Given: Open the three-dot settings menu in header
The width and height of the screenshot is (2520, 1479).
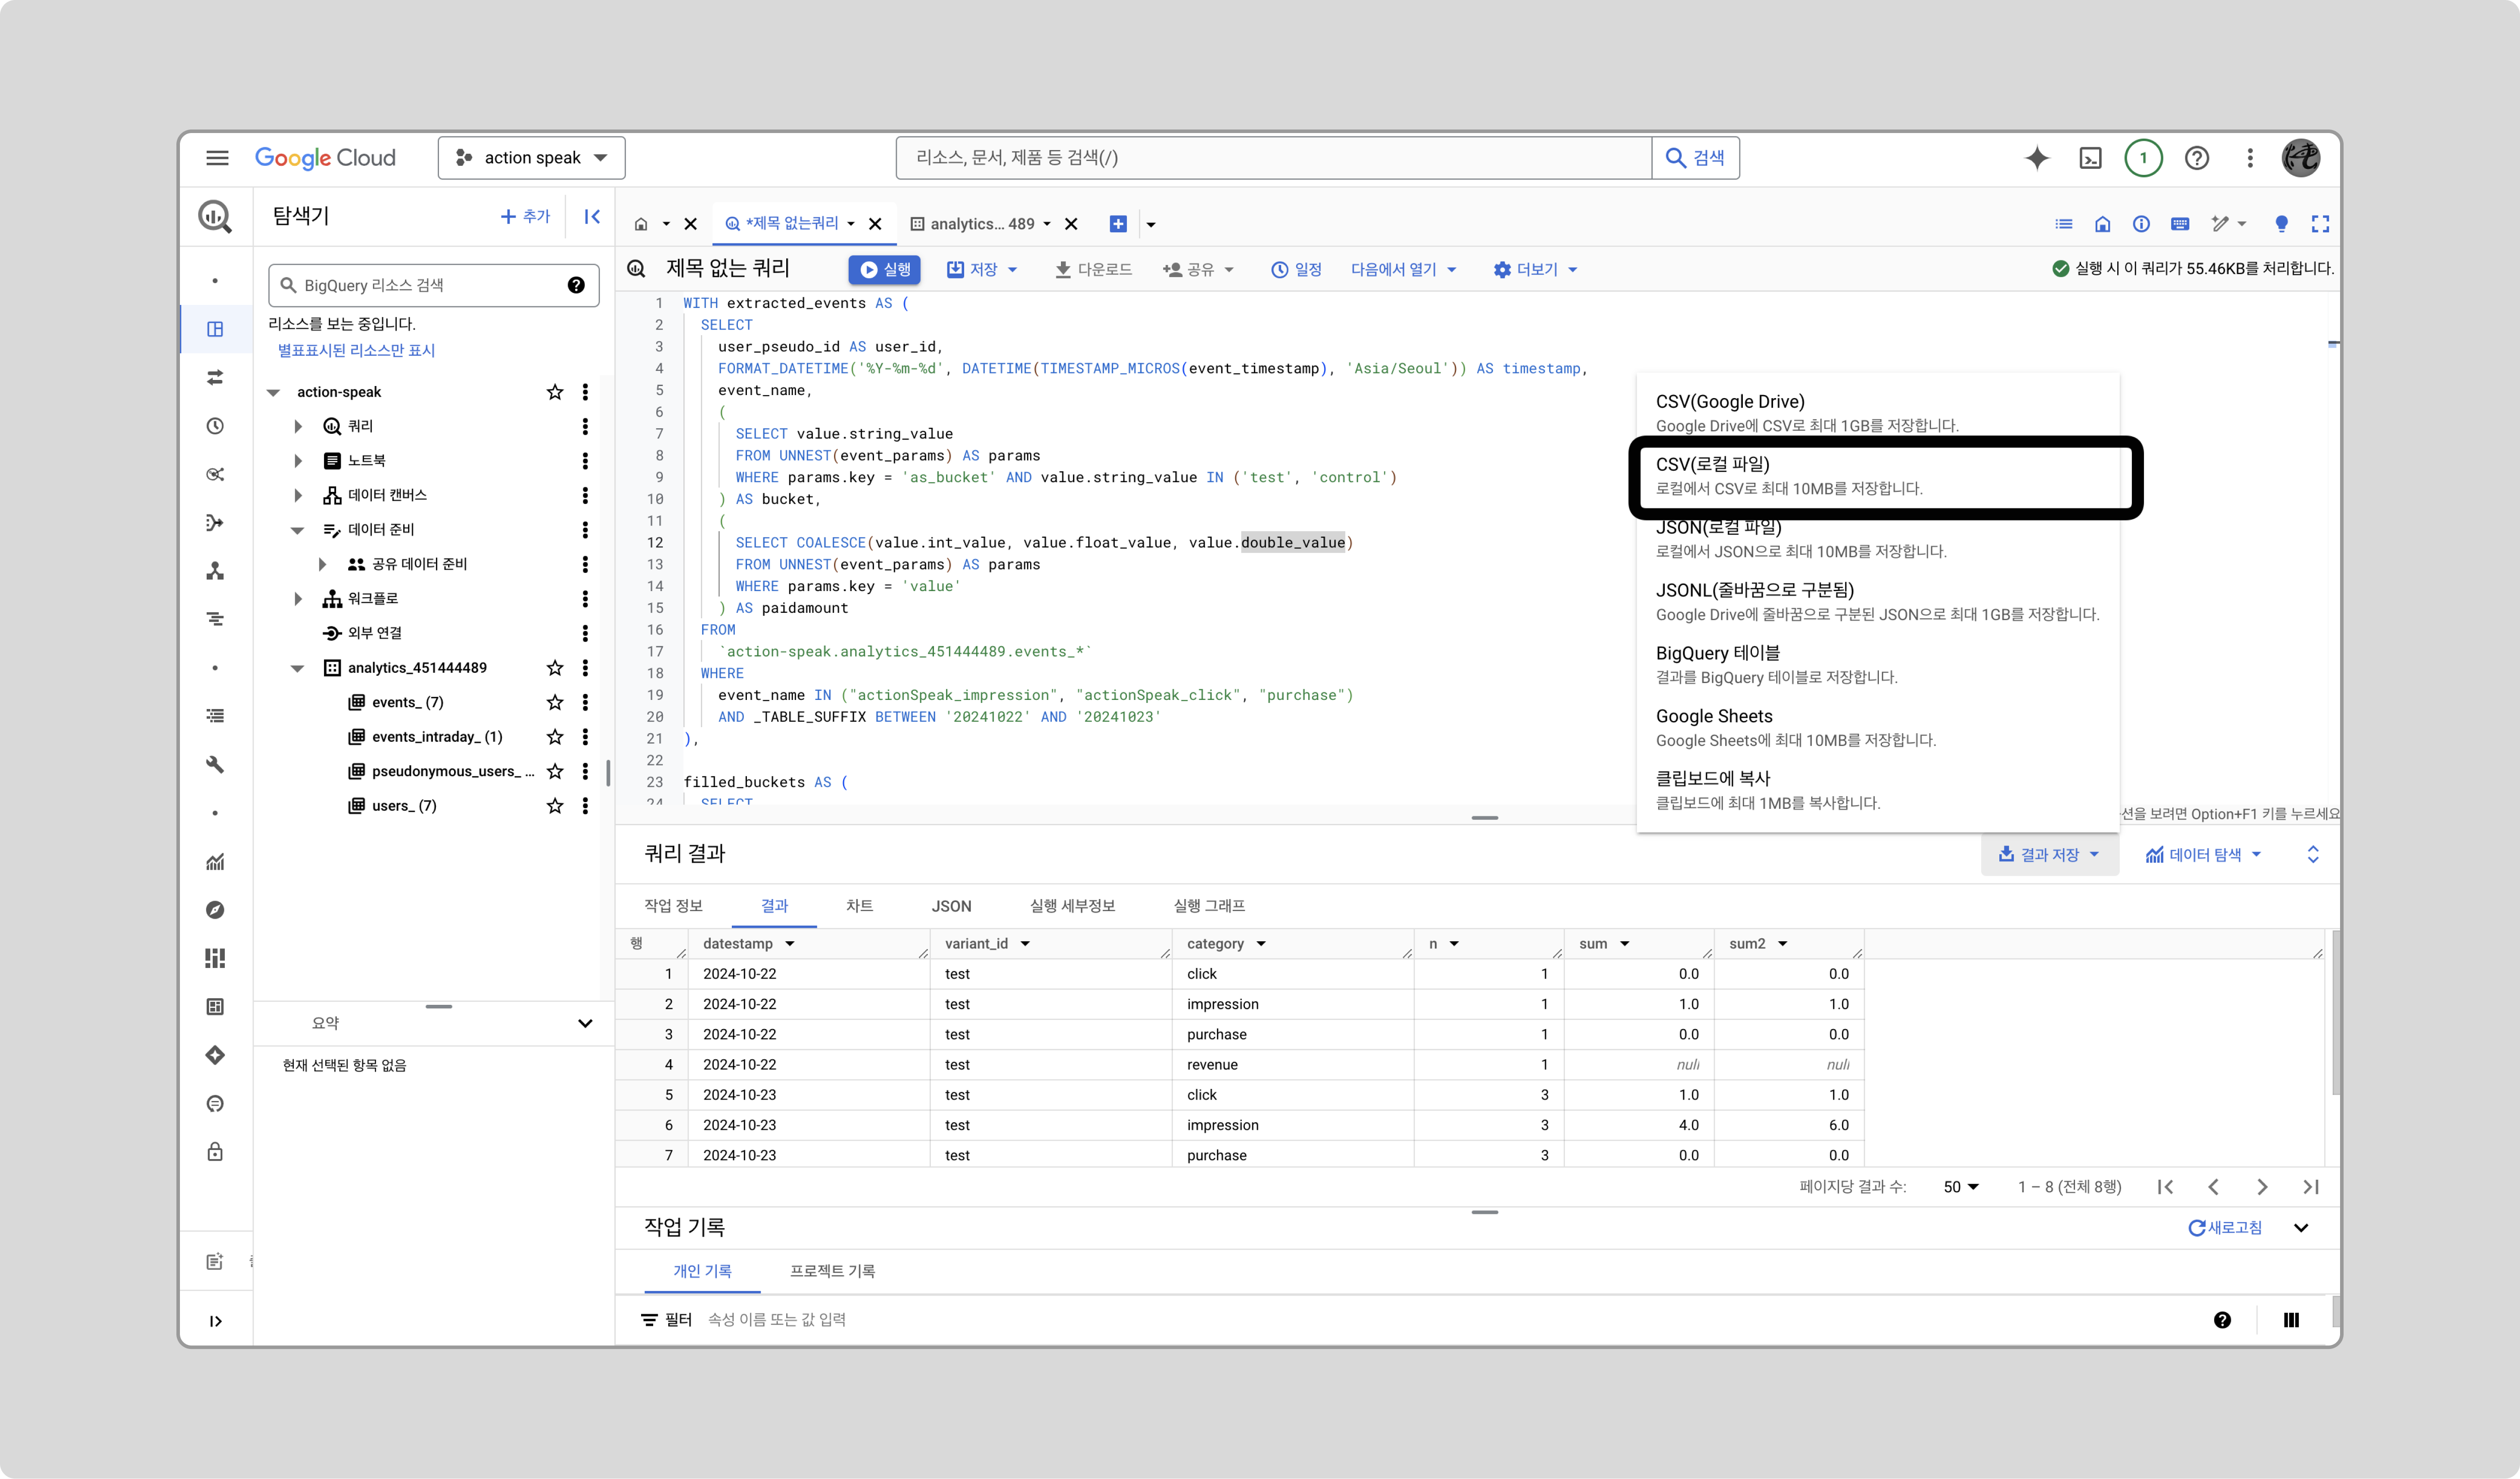Looking at the screenshot, I should point(2250,158).
